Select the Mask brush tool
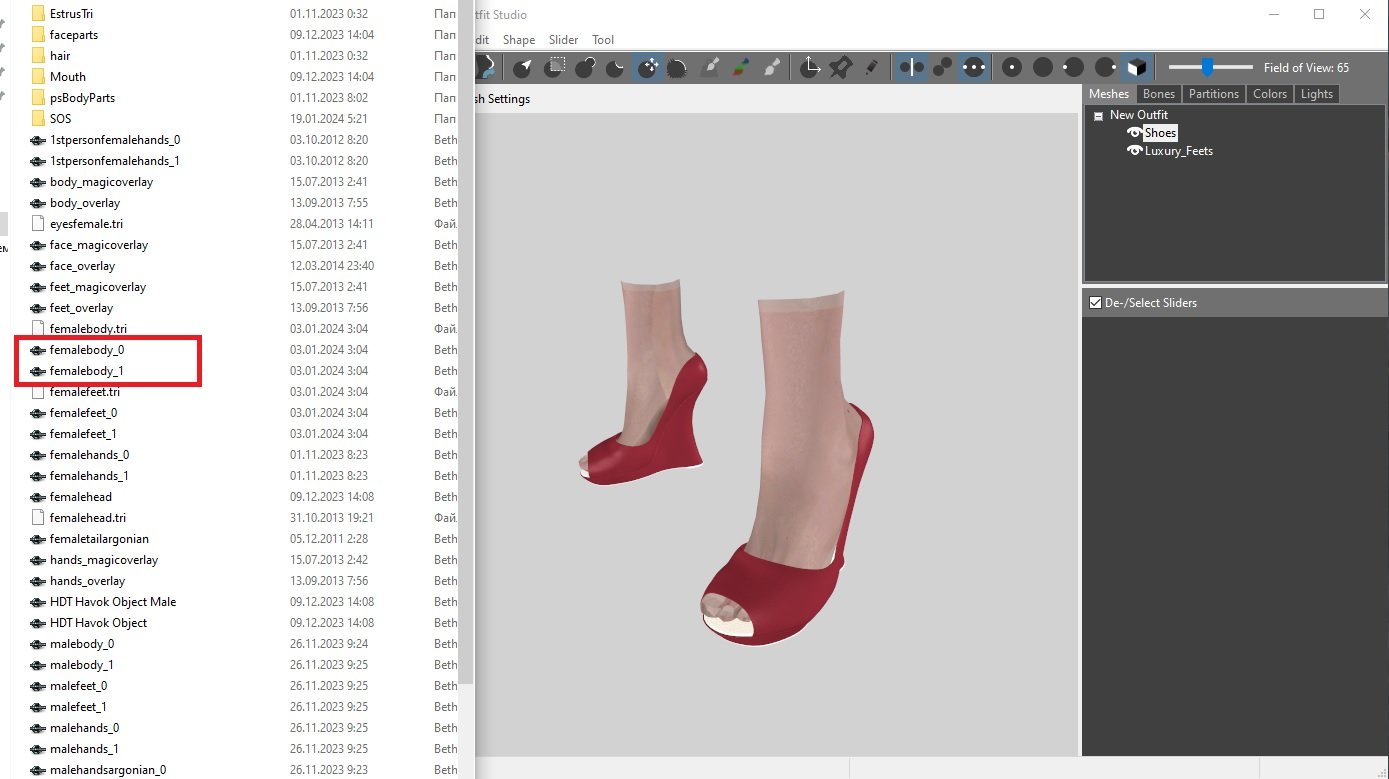This screenshot has height=779, width=1389. [x=555, y=67]
